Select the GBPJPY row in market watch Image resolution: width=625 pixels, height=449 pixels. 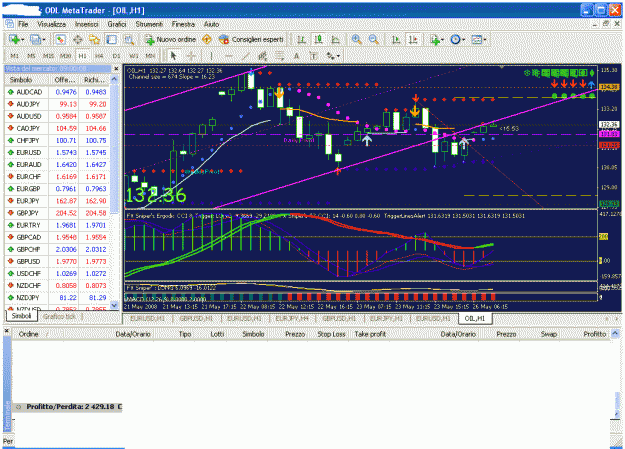click(x=57, y=213)
